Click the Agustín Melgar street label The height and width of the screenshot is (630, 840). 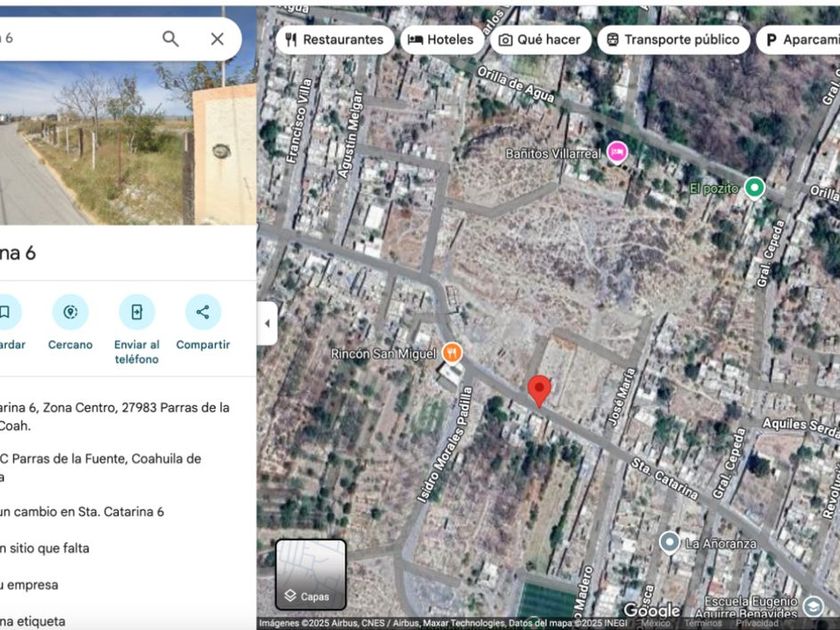(350, 134)
